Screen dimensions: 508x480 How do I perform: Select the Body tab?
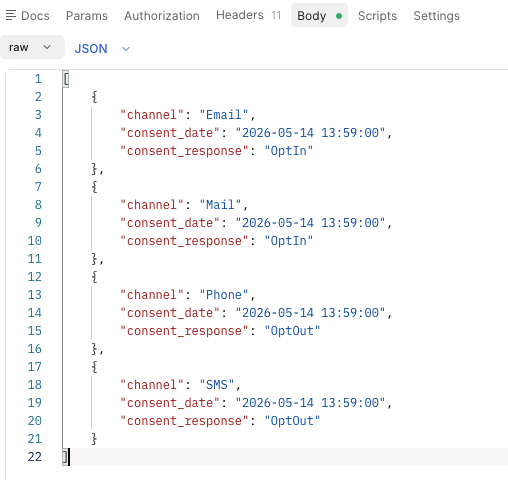click(x=319, y=15)
